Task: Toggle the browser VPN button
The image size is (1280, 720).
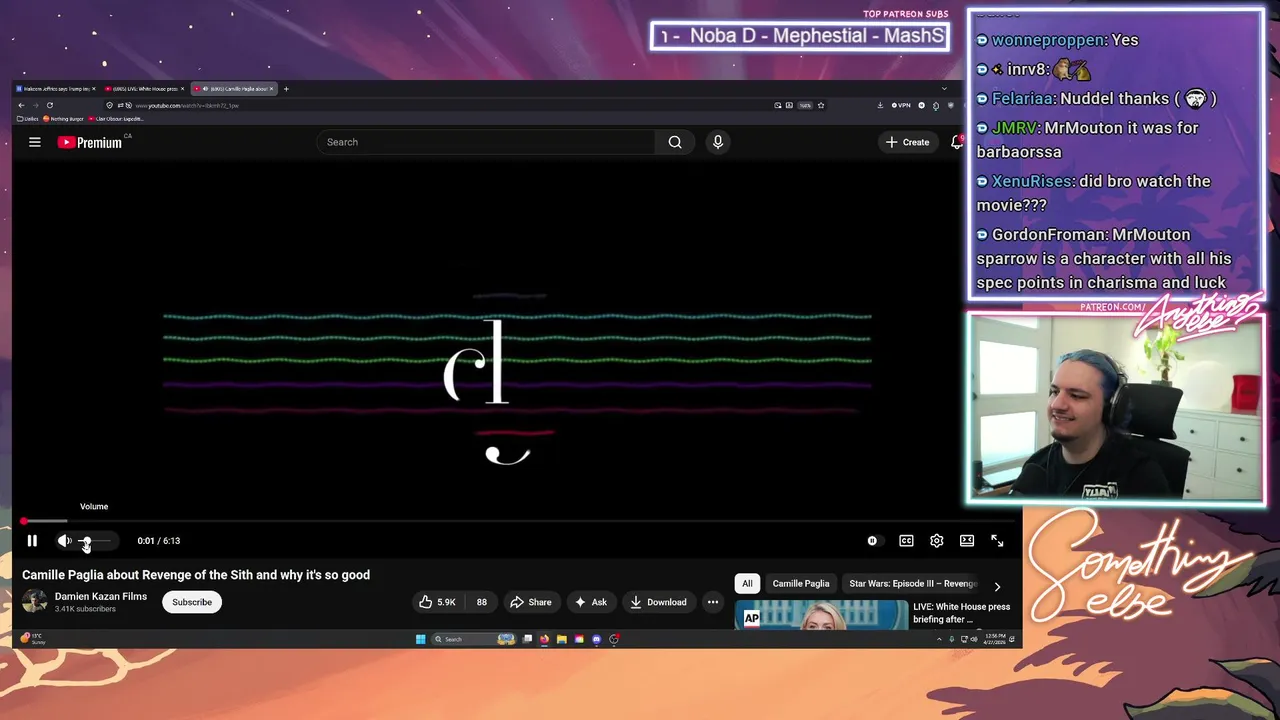Action: [903, 105]
